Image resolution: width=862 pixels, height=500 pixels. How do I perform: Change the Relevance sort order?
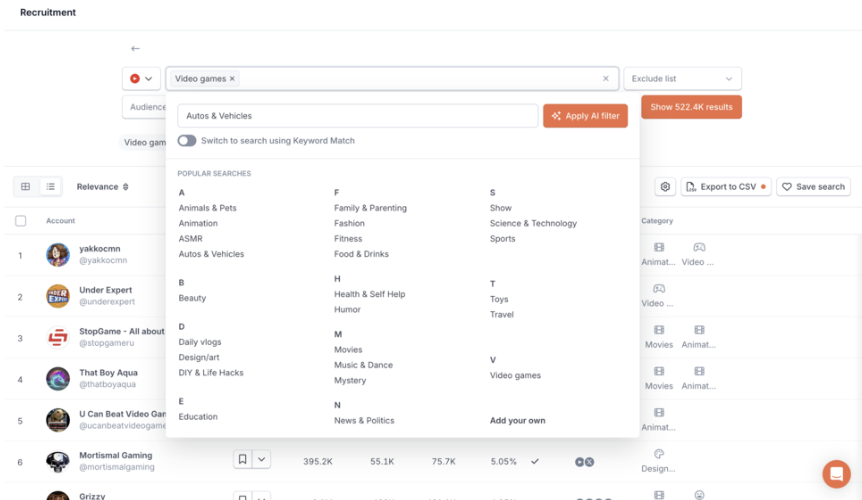pos(102,187)
